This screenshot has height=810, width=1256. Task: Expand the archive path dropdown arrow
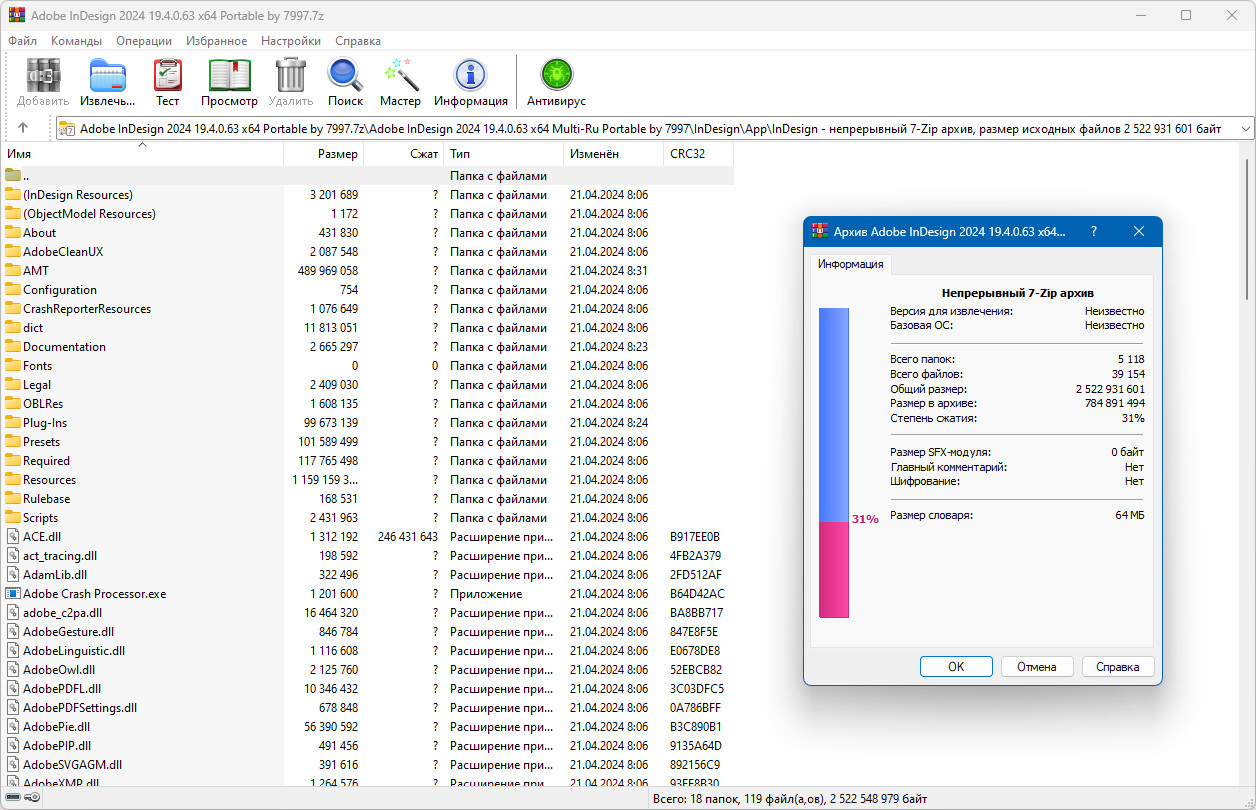[1245, 129]
